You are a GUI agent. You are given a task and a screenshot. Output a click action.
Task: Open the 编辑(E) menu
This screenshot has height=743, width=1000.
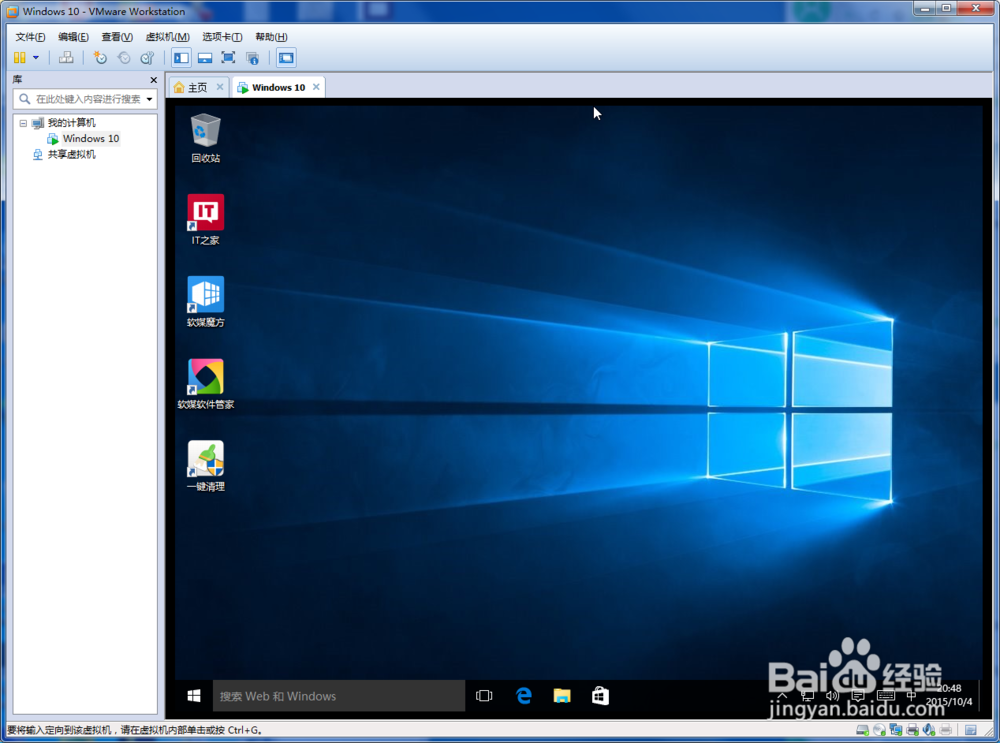click(73, 37)
